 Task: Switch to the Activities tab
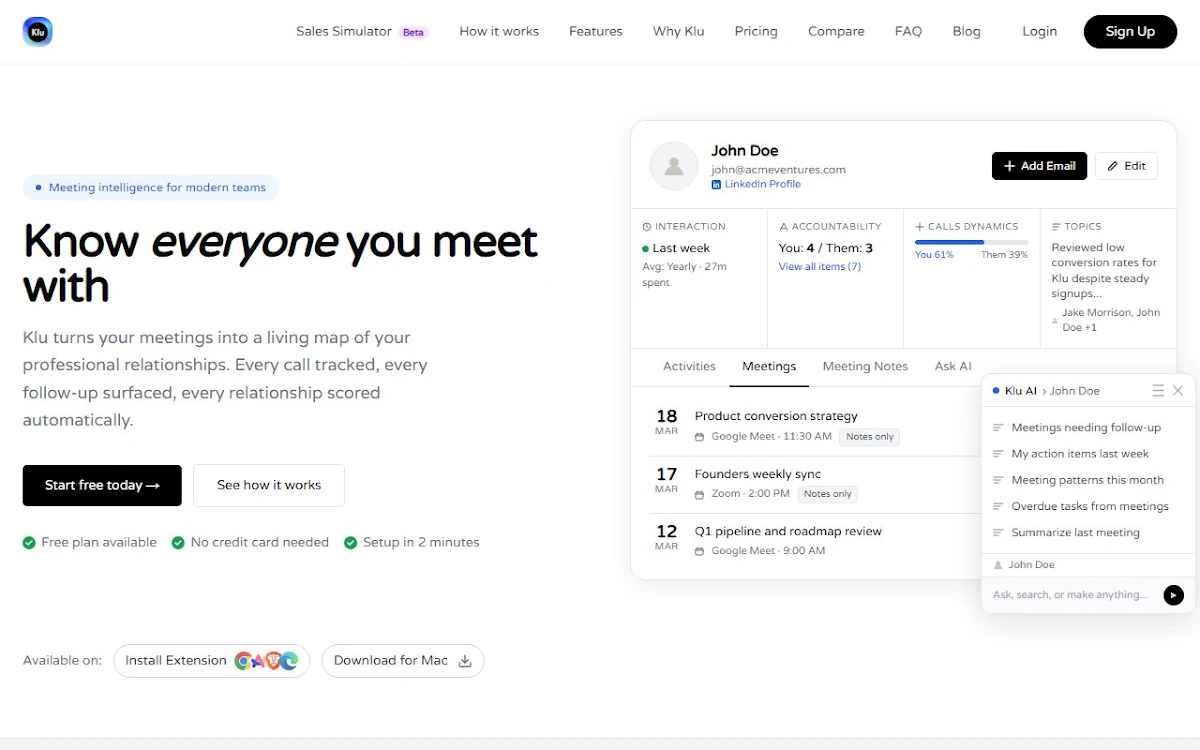click(x=689, y=367)
